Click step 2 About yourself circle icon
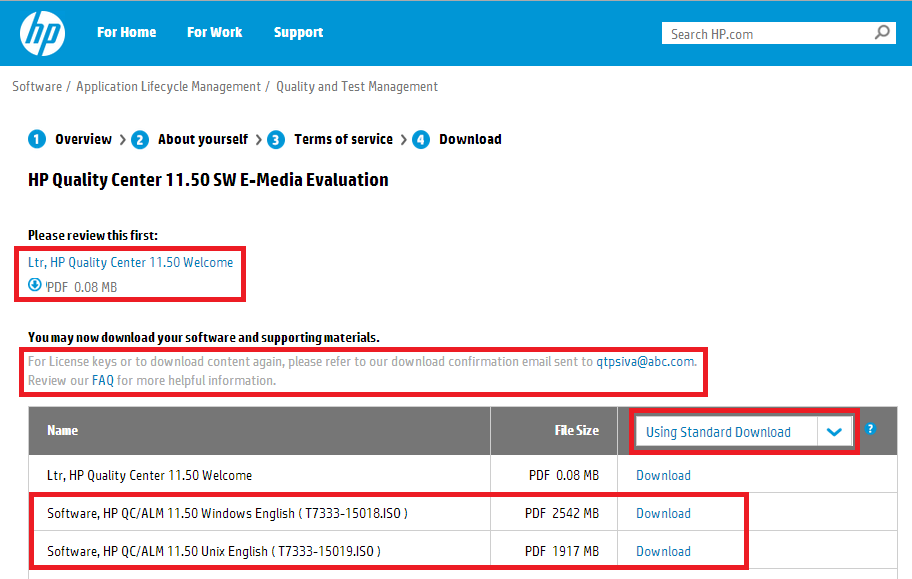The width and height of the screenshot is (912, 579). pyautogui.click(x=140, y=139)
